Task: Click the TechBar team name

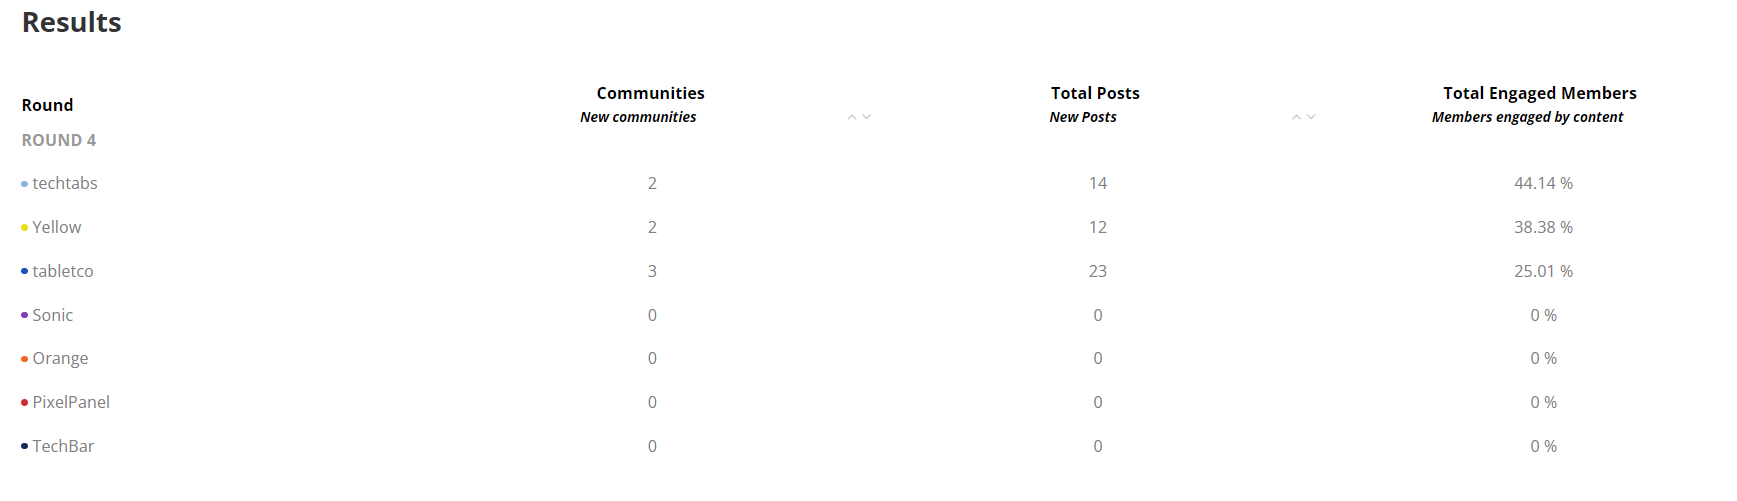Action: tap(63, 446)
